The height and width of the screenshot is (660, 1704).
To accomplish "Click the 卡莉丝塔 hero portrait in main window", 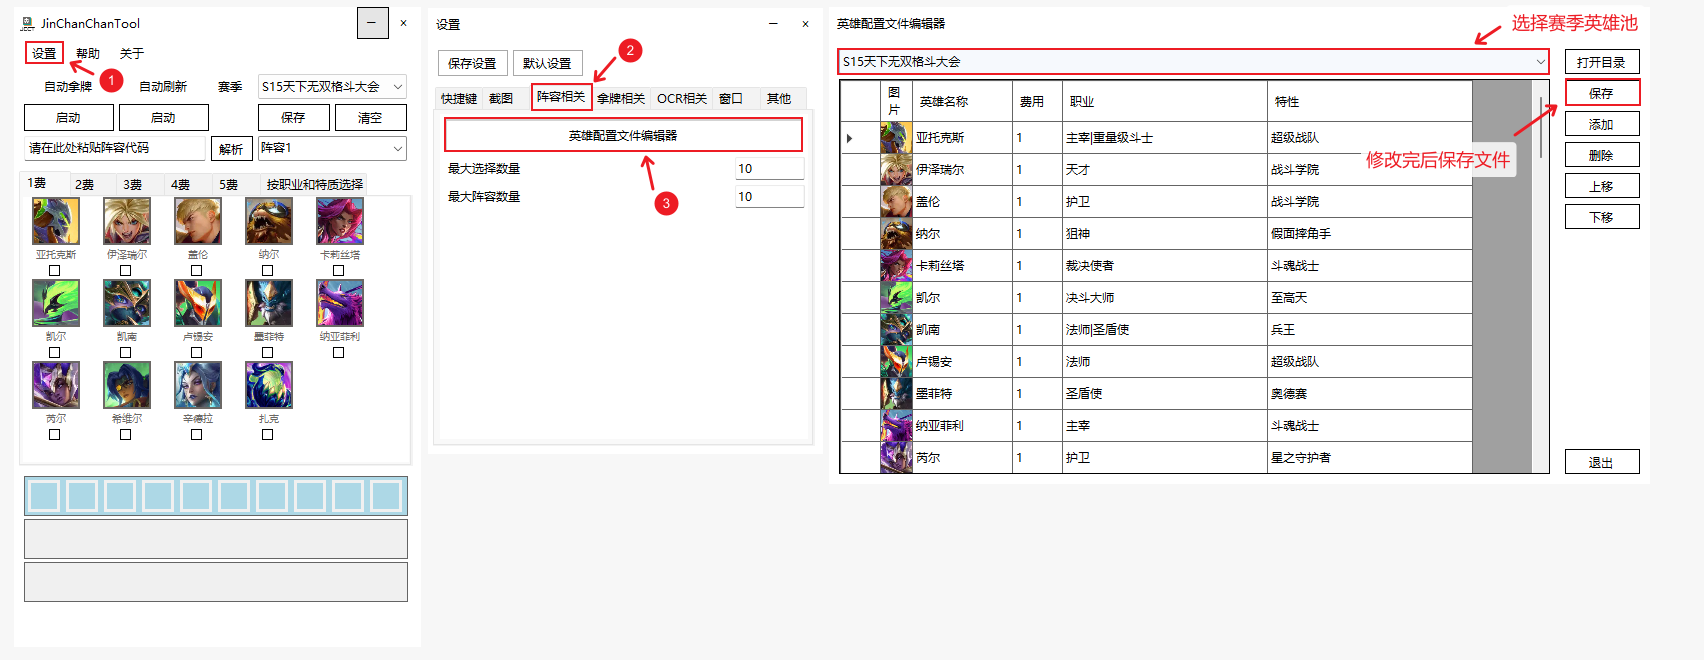I will pyautogui.click(x=340, y=221).
